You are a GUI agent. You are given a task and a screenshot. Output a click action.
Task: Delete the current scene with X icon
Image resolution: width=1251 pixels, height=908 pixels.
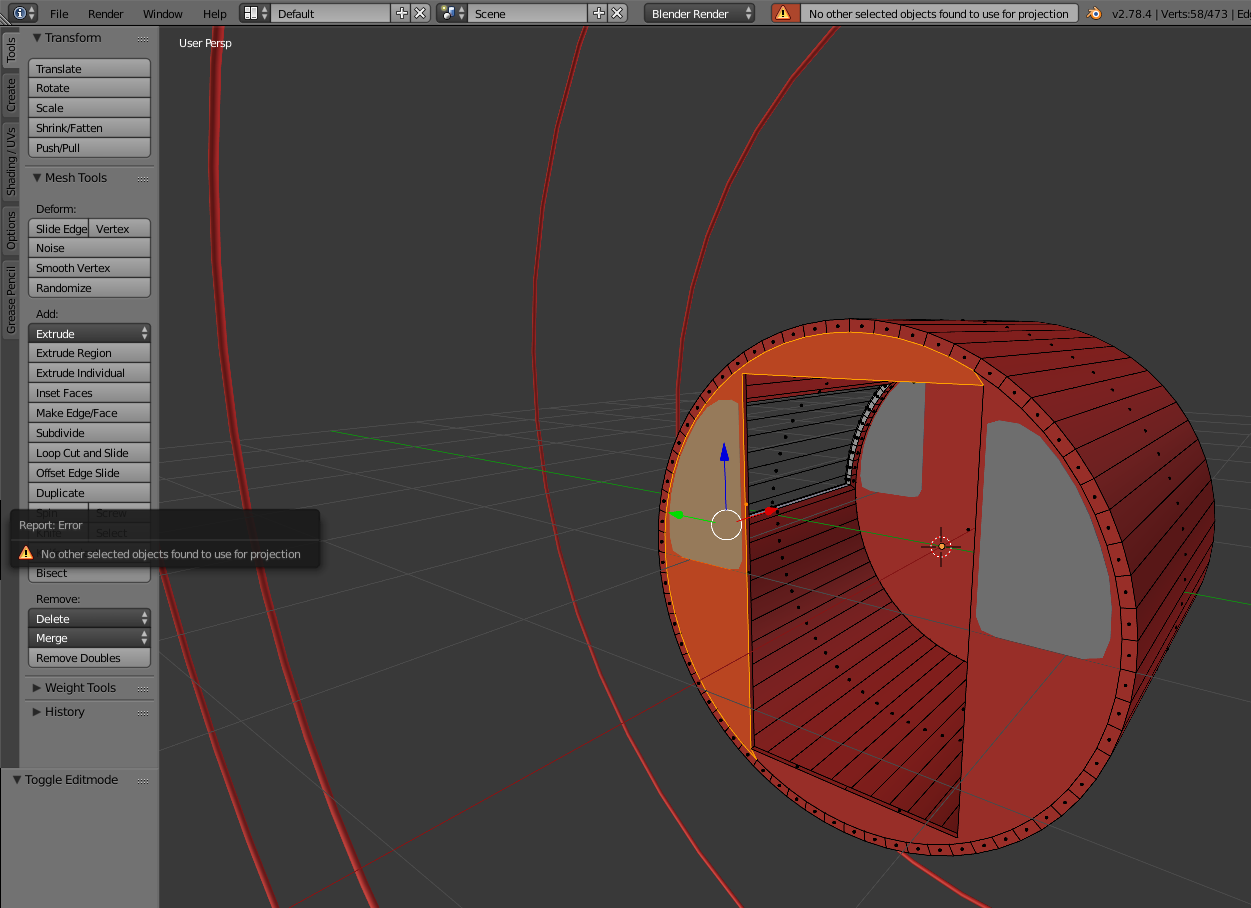tap(617, 13)
